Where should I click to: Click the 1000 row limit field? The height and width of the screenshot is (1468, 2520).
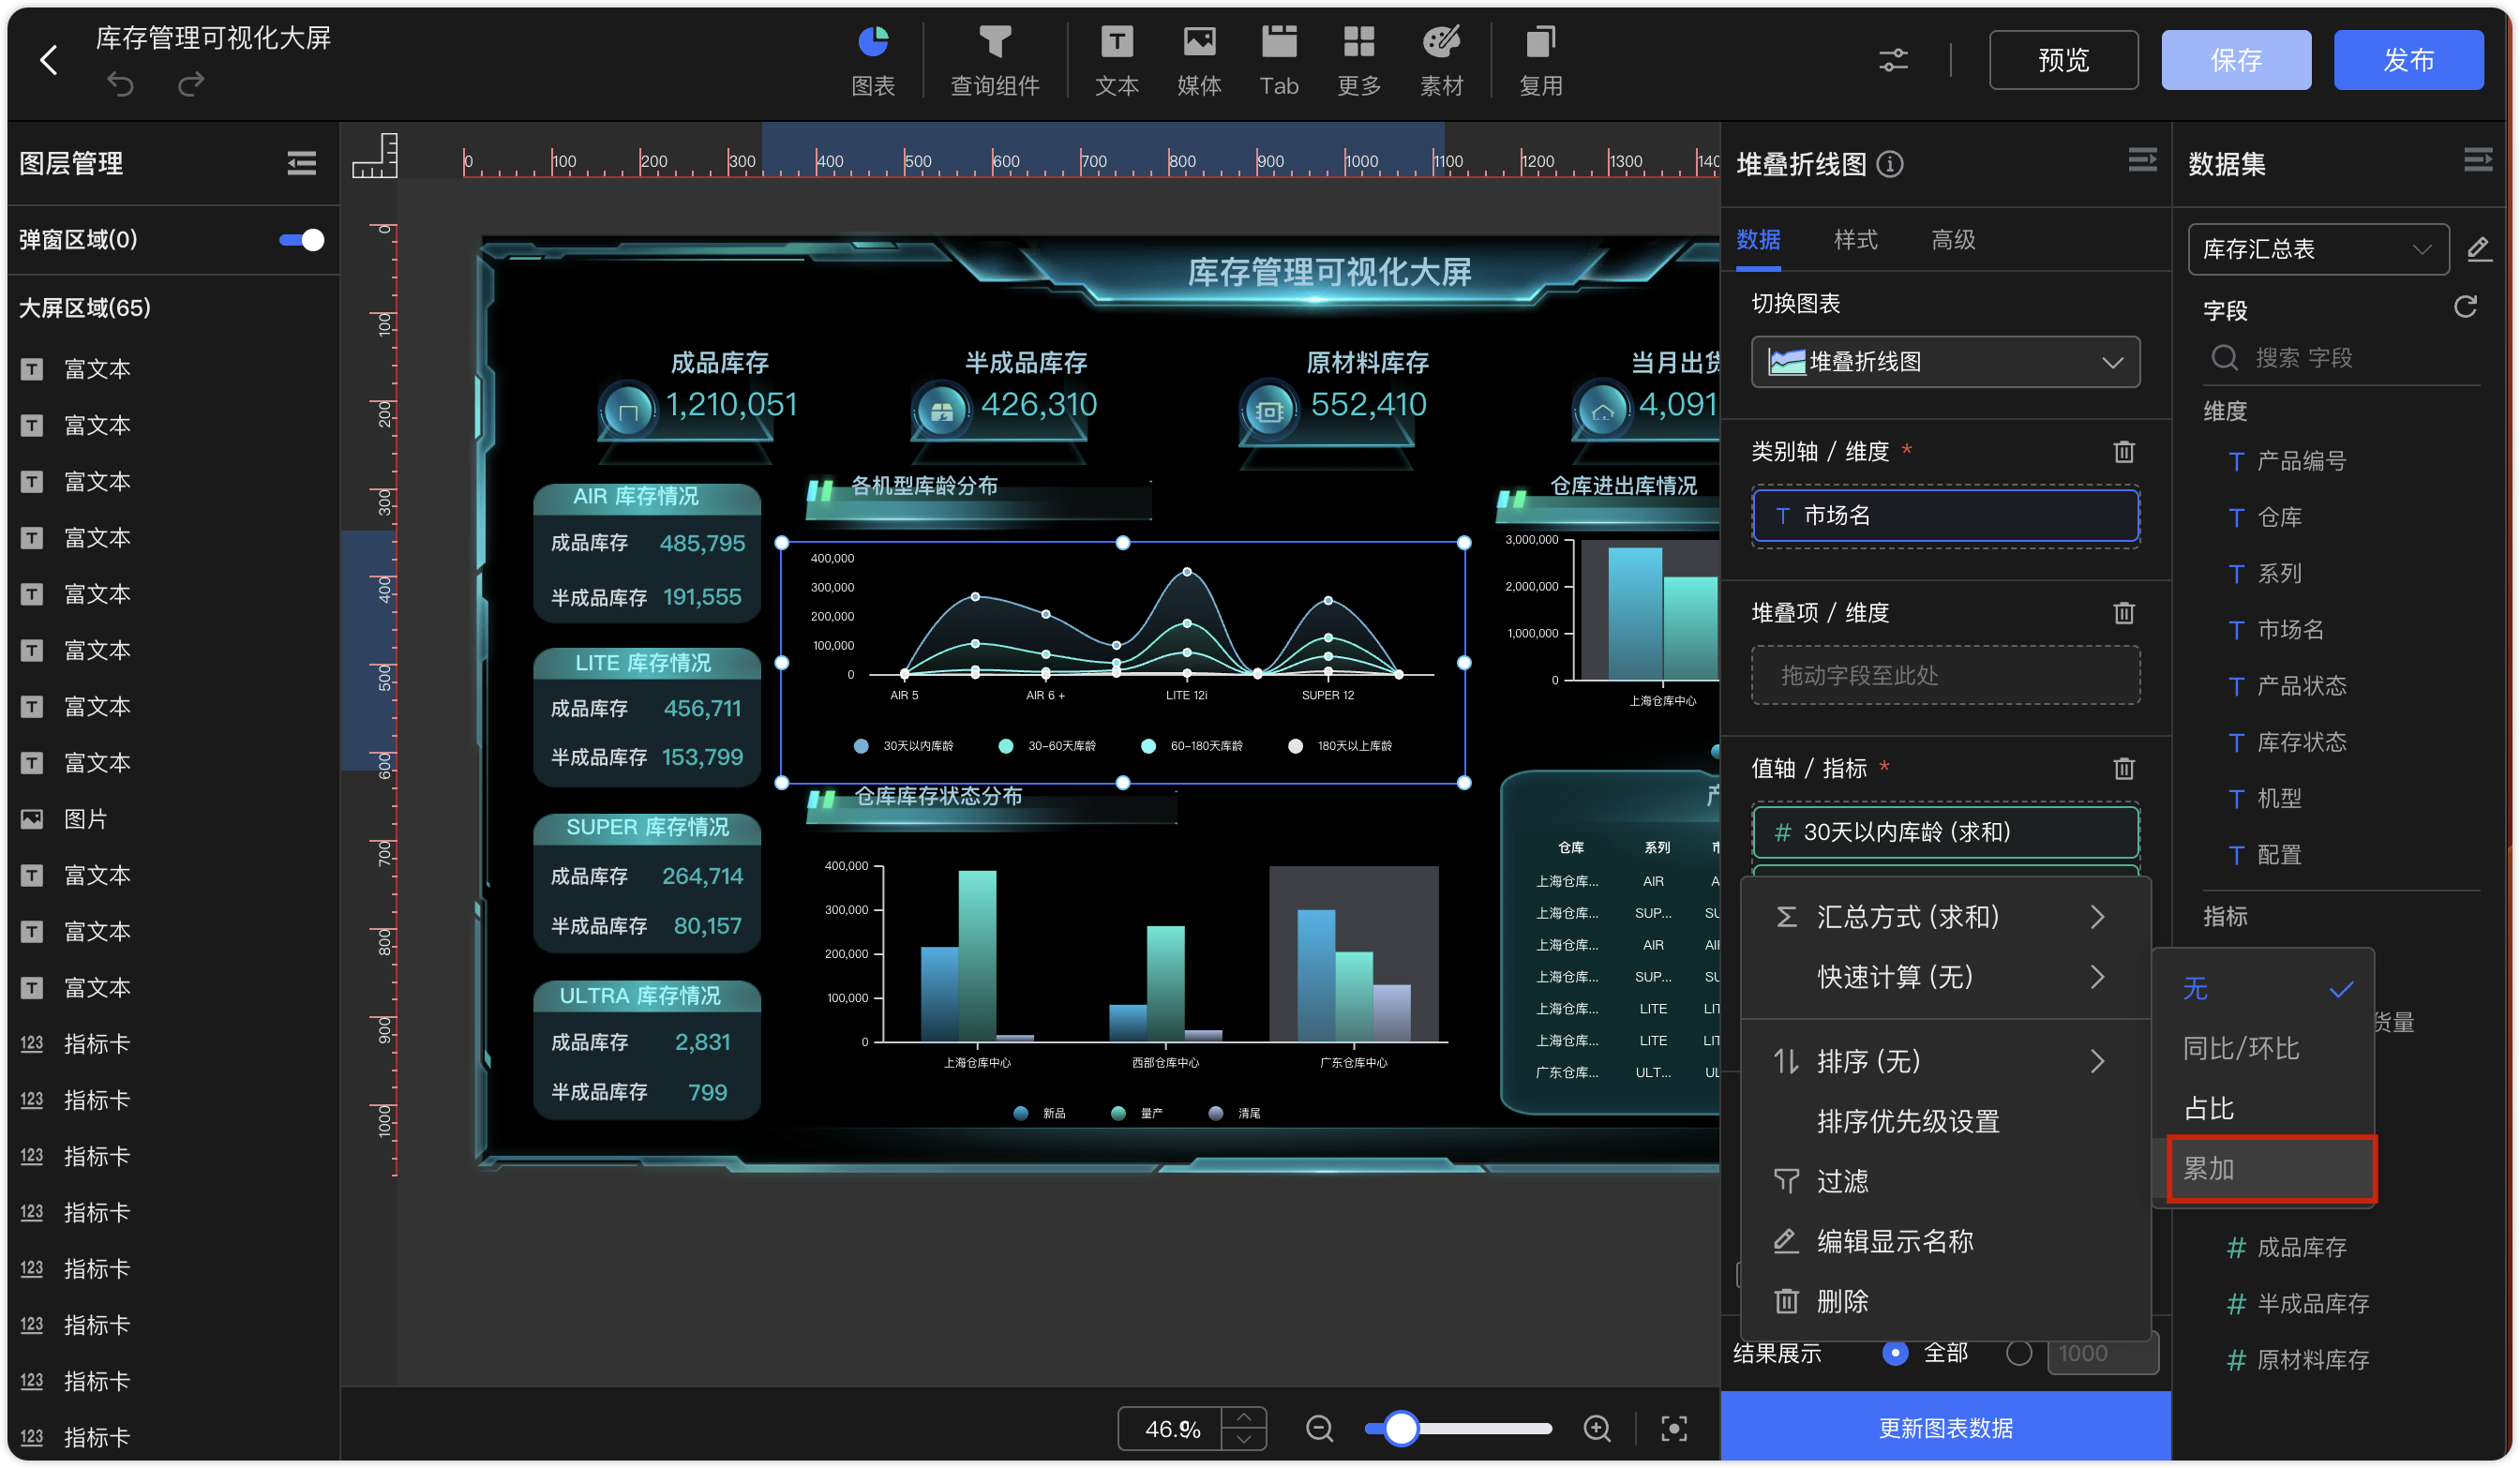2102,1354
